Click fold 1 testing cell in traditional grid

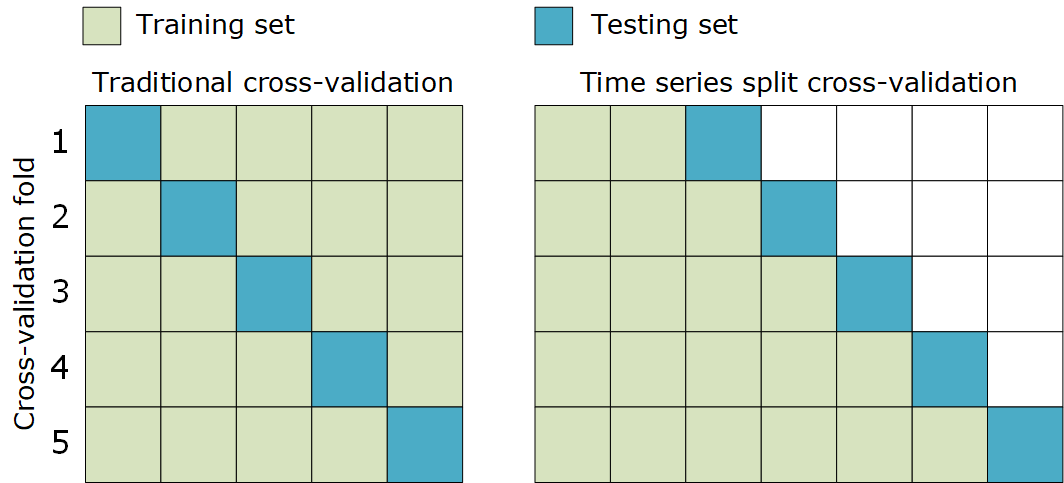[123, 143]
